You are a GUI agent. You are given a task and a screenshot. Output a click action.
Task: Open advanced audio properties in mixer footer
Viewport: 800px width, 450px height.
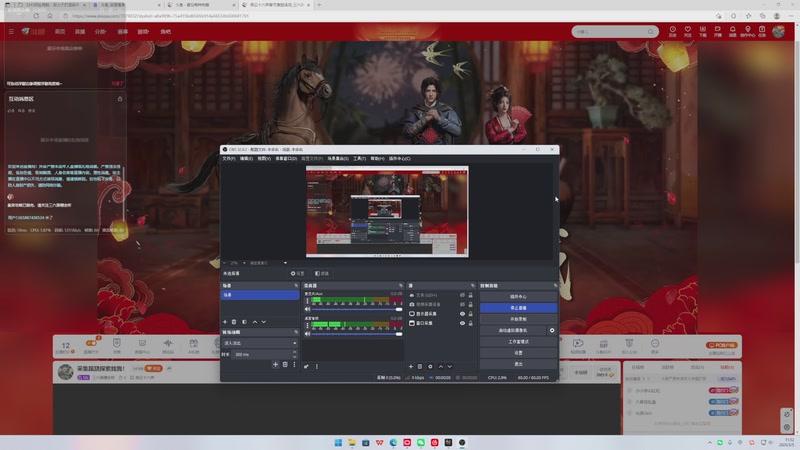tap(306, 366)
